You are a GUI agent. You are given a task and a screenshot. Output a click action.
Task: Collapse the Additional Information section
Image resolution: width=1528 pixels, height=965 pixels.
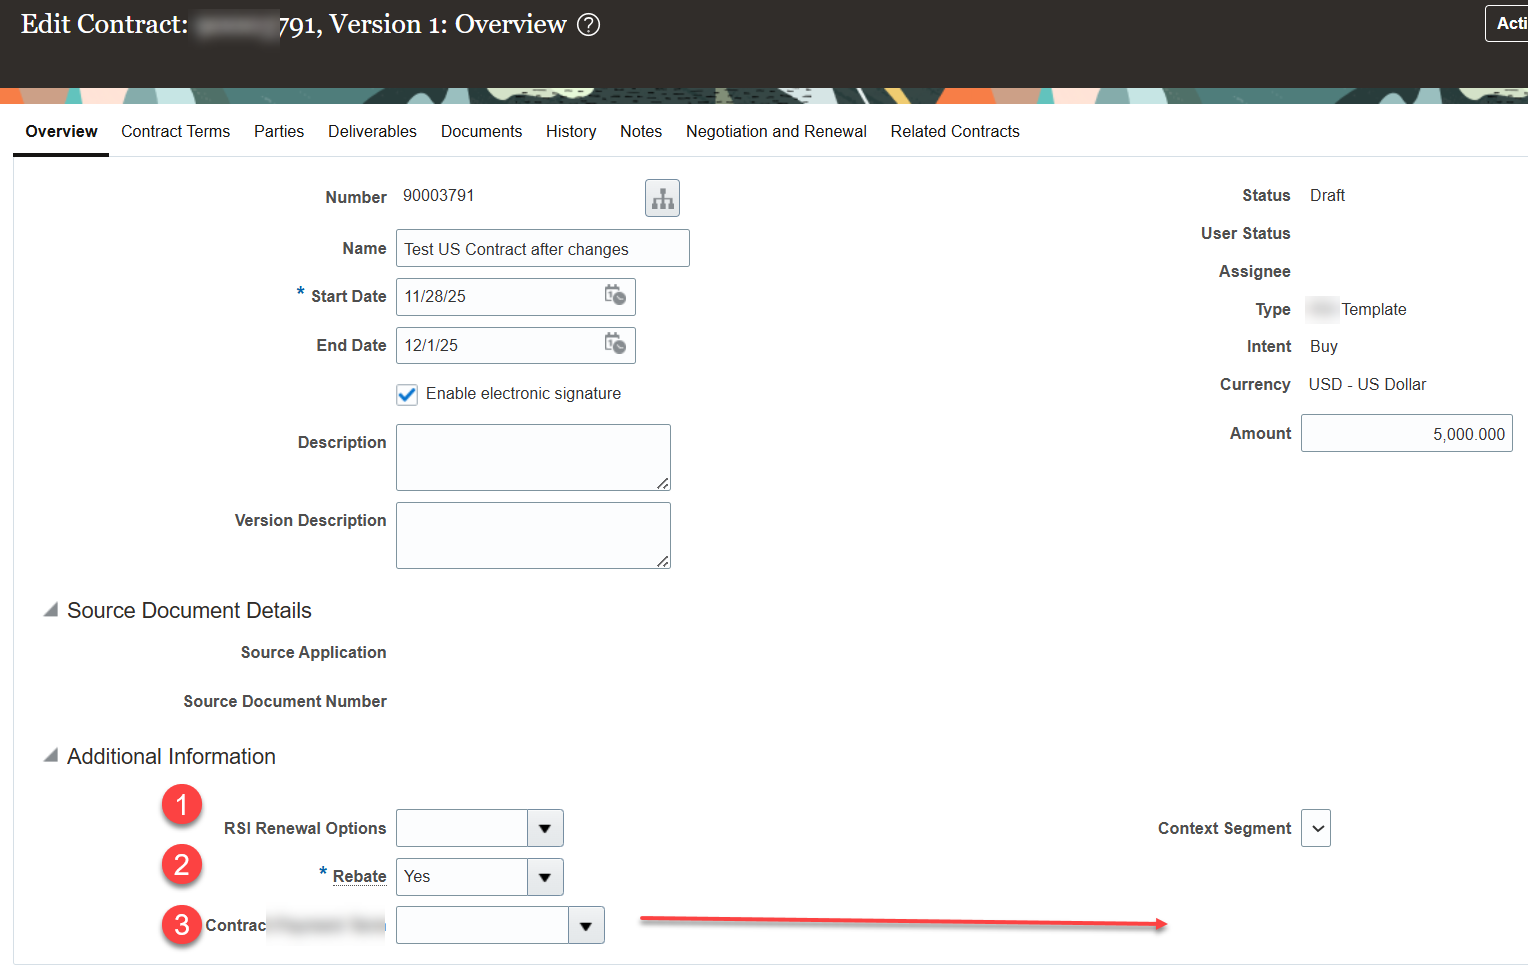[x=50, y=756]
